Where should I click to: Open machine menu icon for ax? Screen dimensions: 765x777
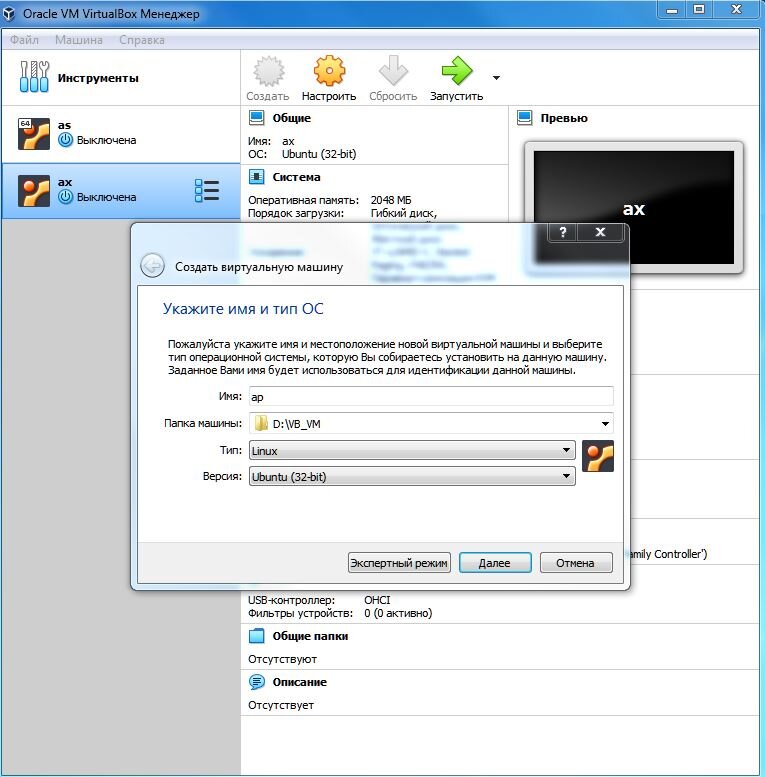[207, 191]
